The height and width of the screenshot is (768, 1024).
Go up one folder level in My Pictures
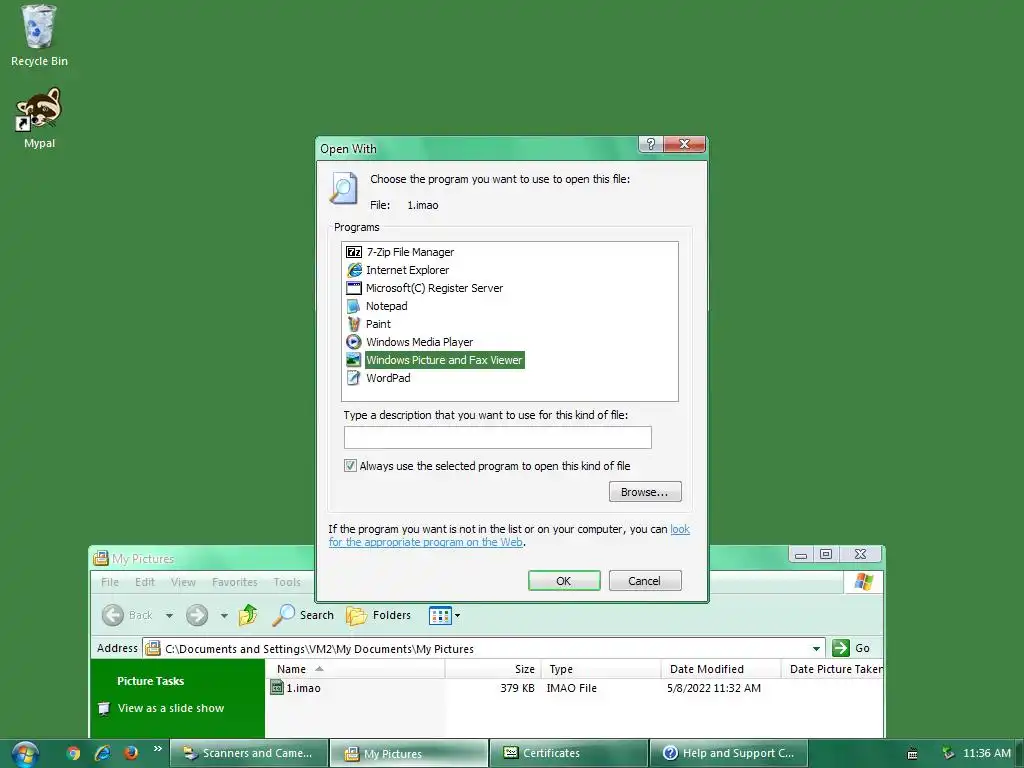(248, 615)
